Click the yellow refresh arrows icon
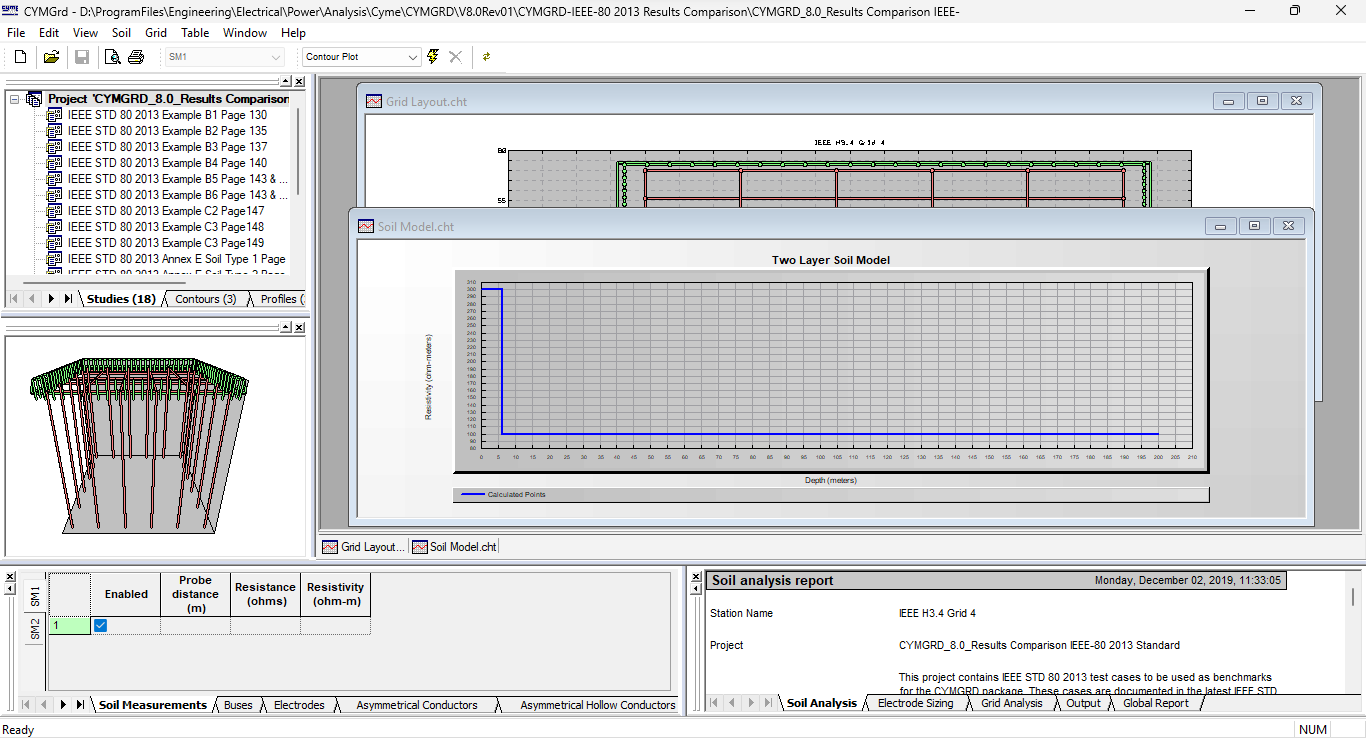Image resolution: width=1366 pixels, height=738 pixels. point(487,57)
